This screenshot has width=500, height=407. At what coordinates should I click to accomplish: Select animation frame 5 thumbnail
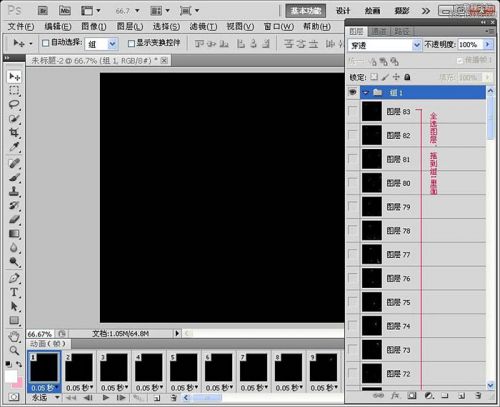pyautogui.click(x=184, y=367)
